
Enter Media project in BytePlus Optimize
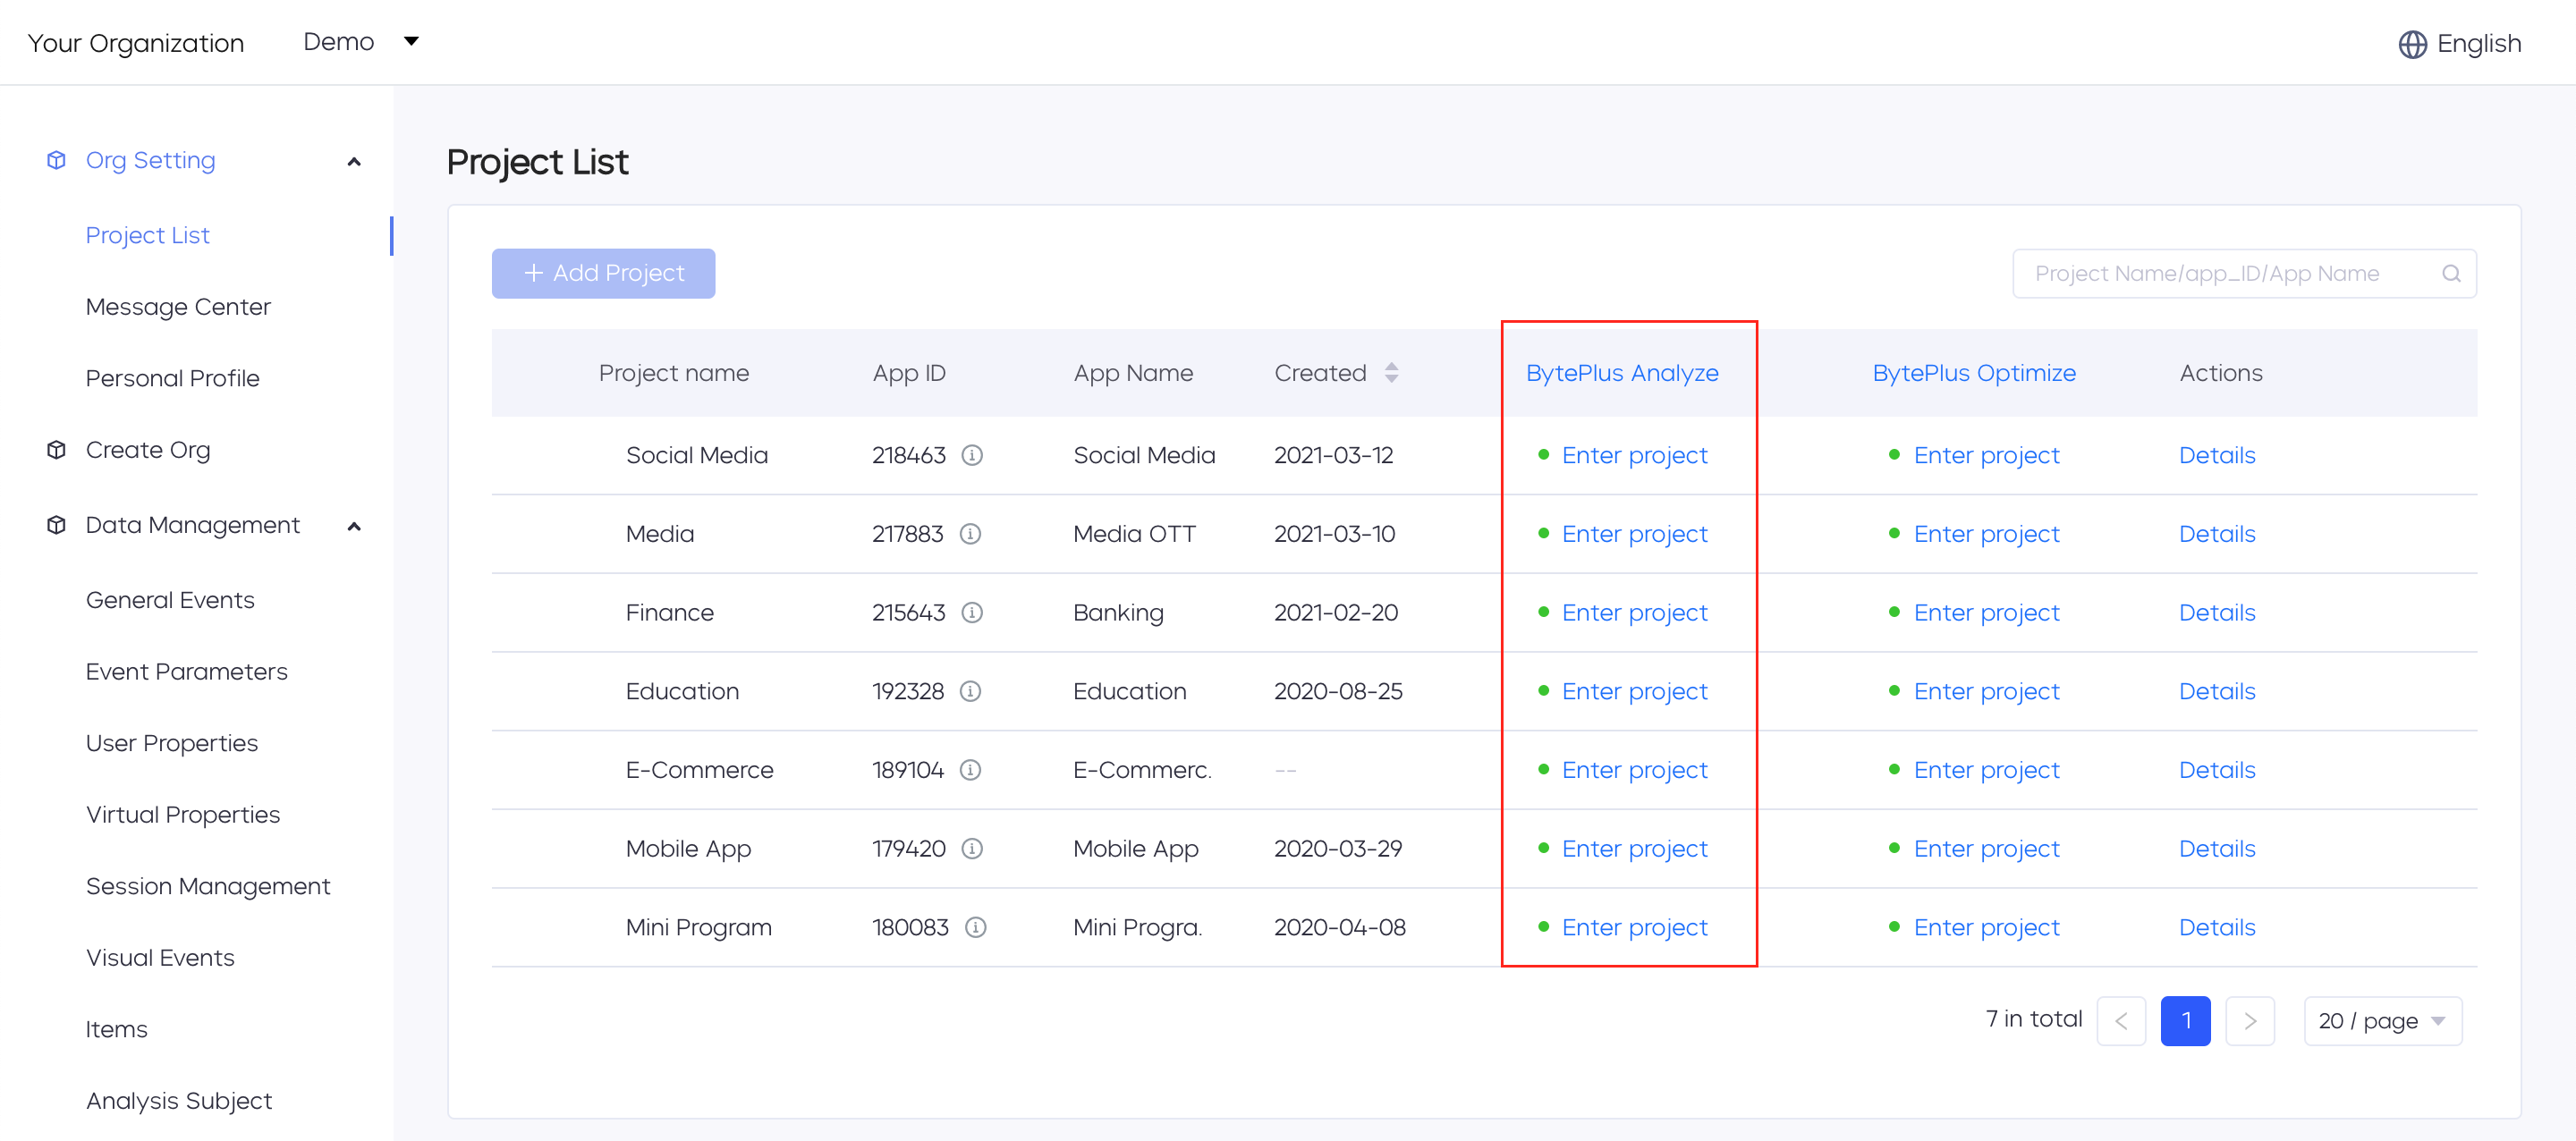pyautogui.click(x=1986, y=534)
